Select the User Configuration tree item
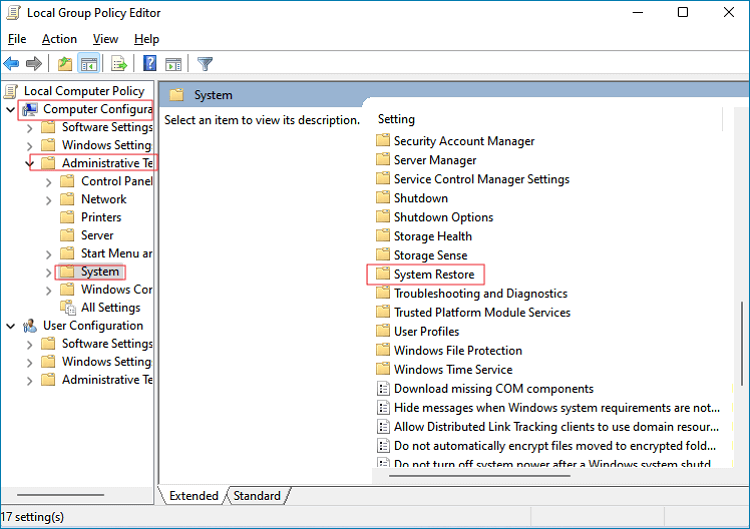The width and height of the screenshot is (750, 529). pyautogui.click(x=93, y=326)
